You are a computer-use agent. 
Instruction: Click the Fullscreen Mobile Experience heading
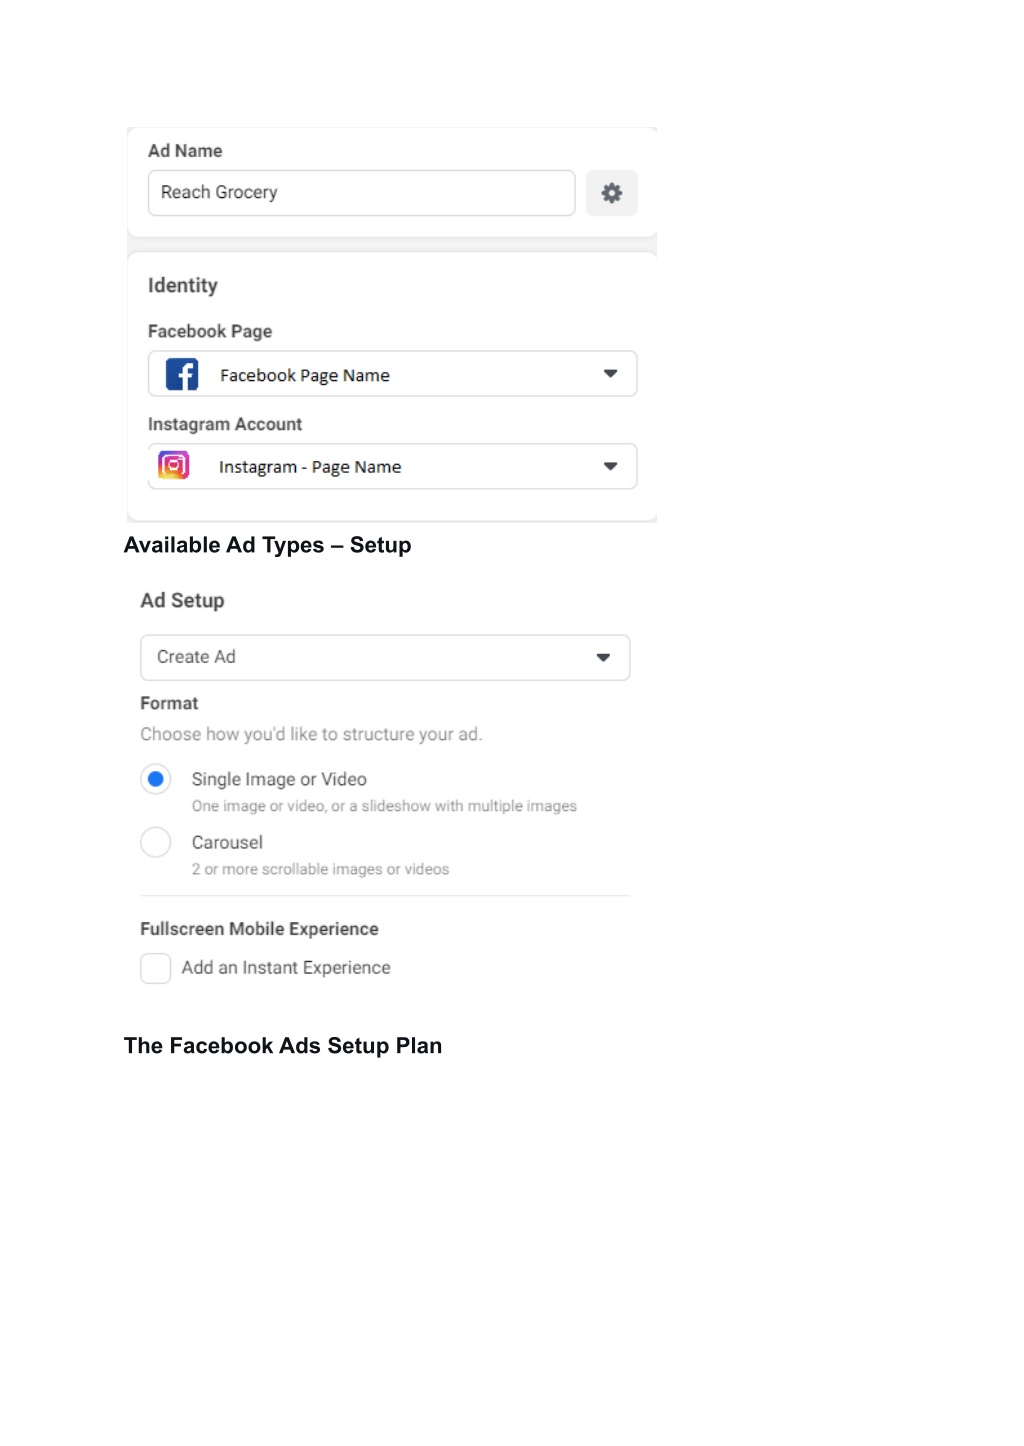click(x=259, y=929)
